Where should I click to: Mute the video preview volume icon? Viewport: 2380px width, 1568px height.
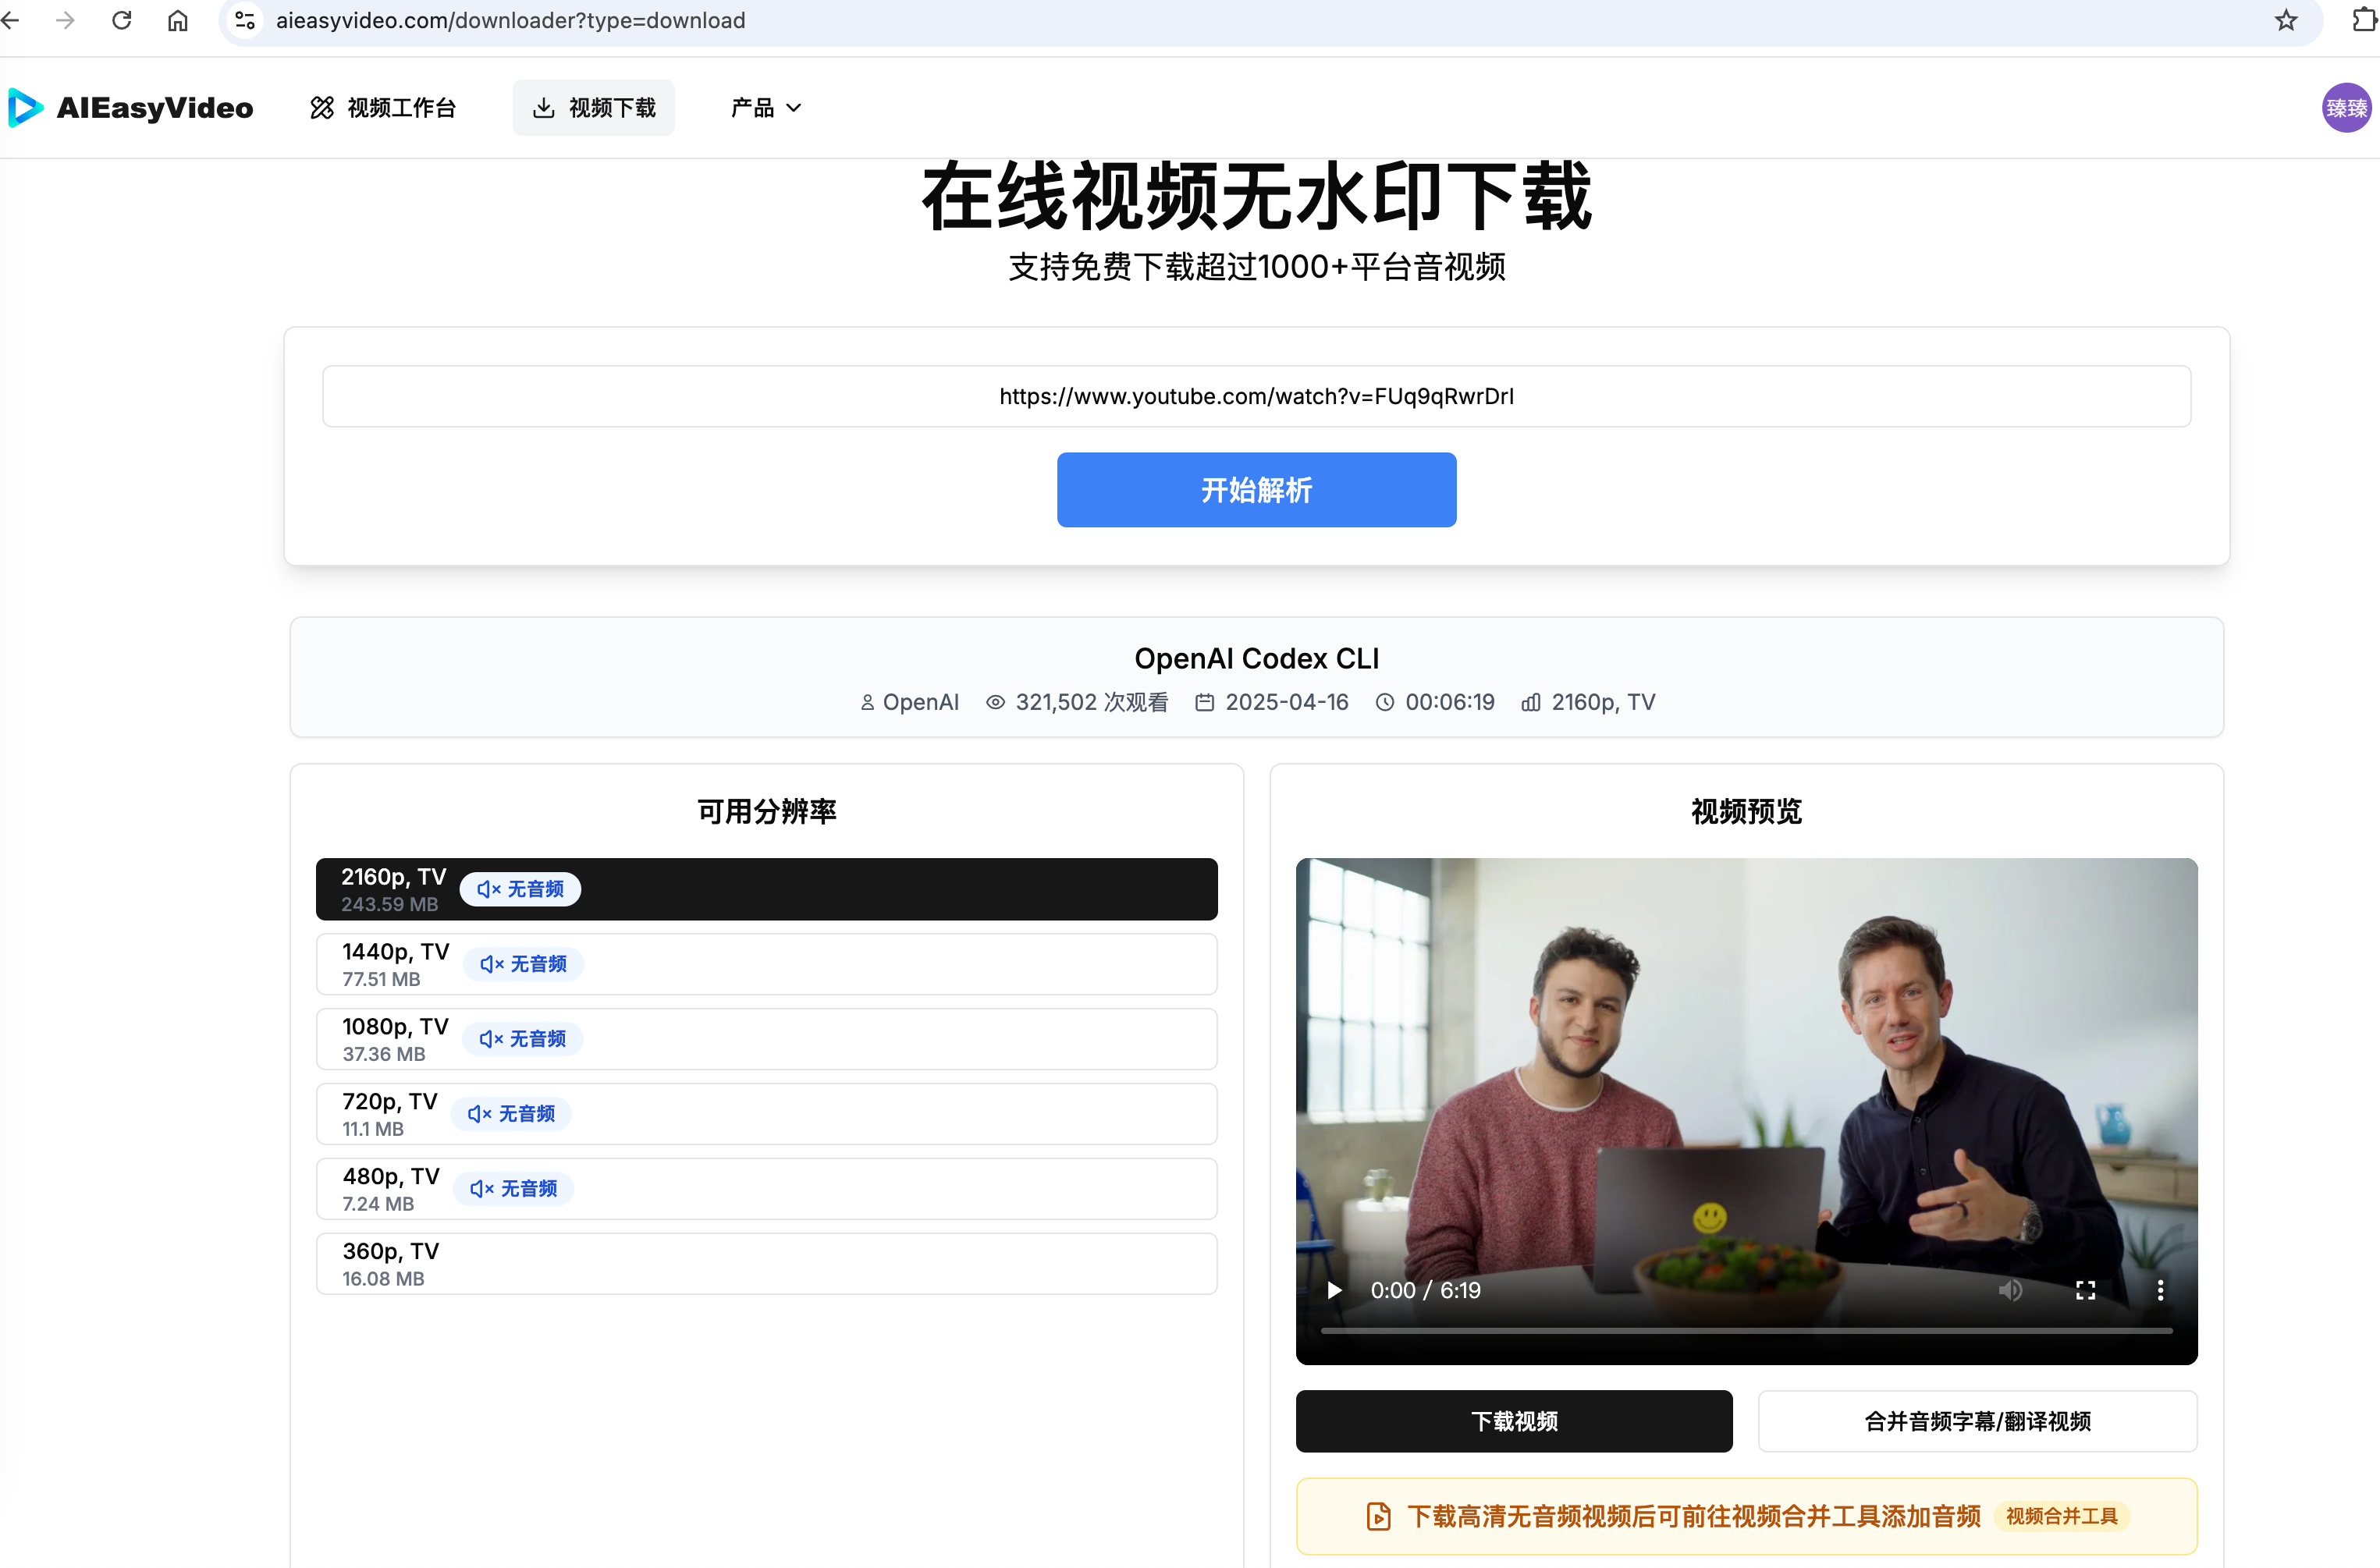tap(2010, 1290)
